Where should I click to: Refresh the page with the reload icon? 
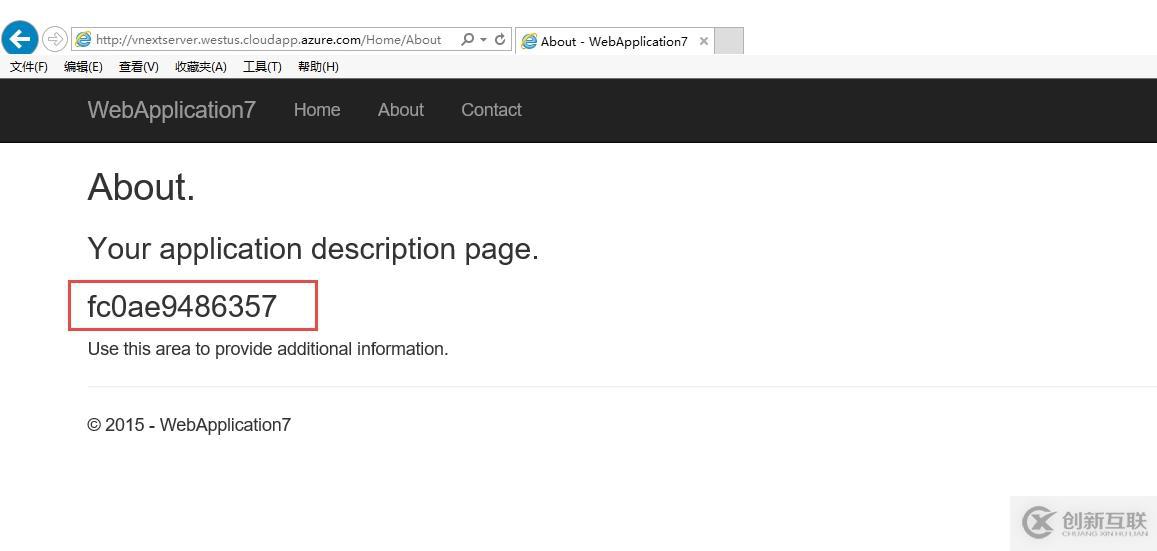click(x=500, y=40)
